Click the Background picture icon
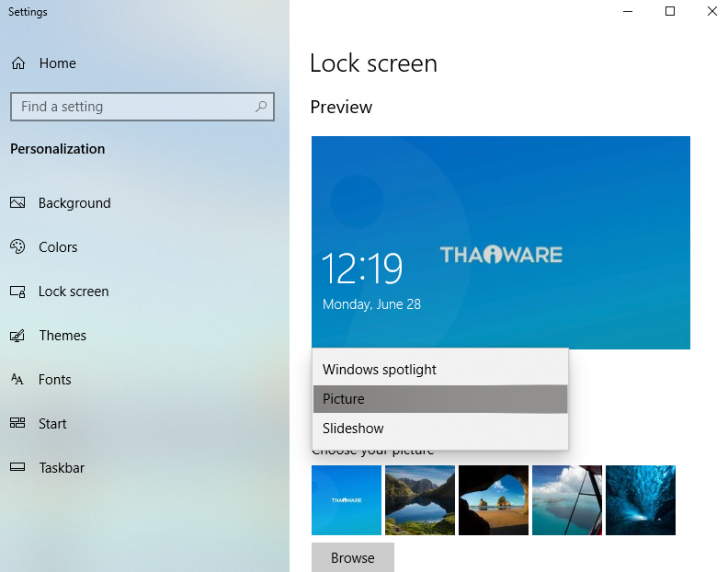This screenshot has height=572, width=728. point(18,203)
